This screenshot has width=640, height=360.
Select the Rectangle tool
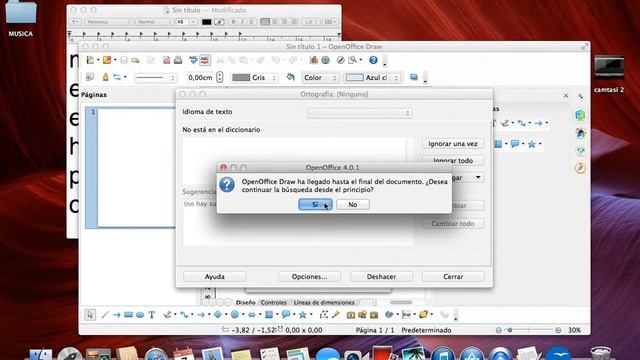coord(128,315)
